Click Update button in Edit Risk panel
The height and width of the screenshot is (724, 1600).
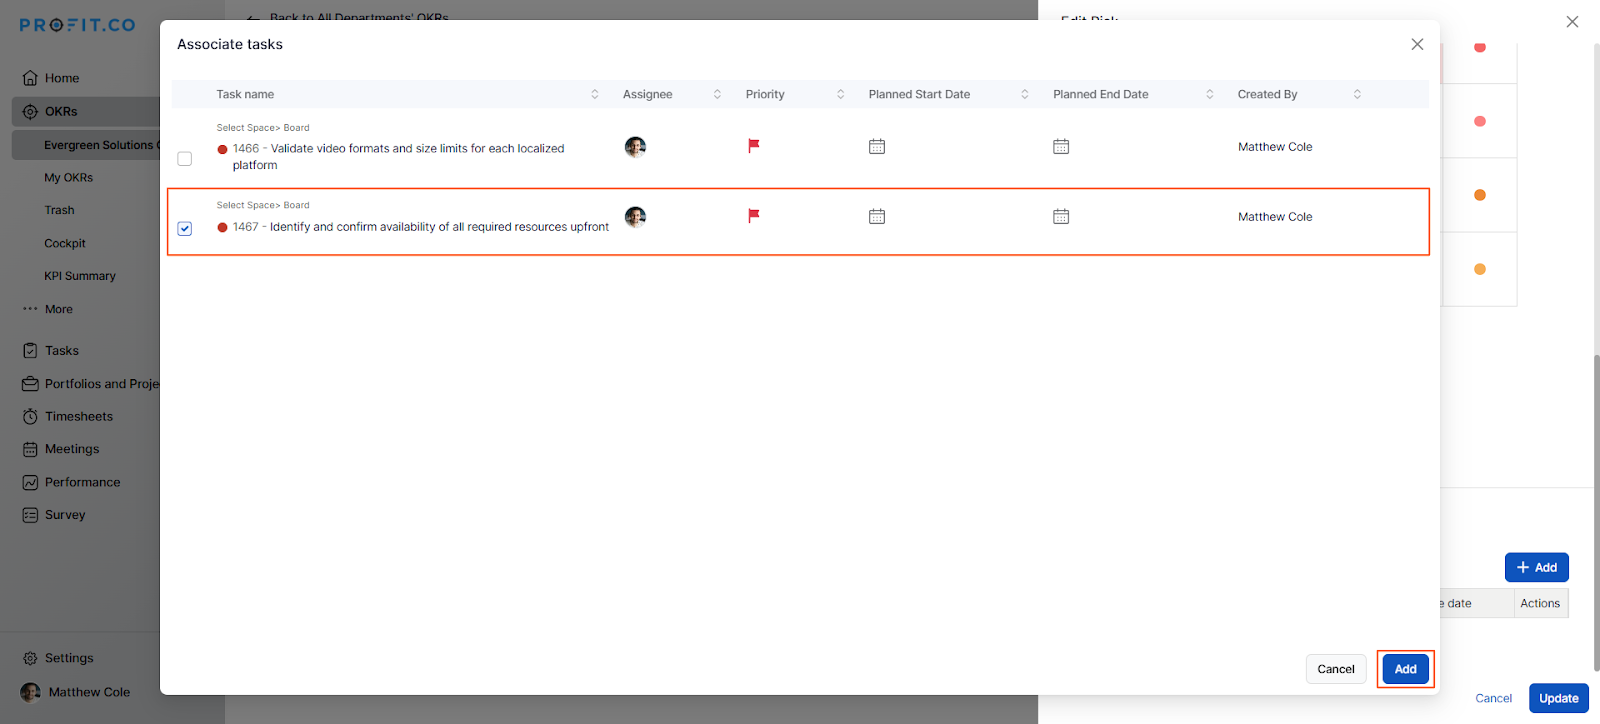1558,698
